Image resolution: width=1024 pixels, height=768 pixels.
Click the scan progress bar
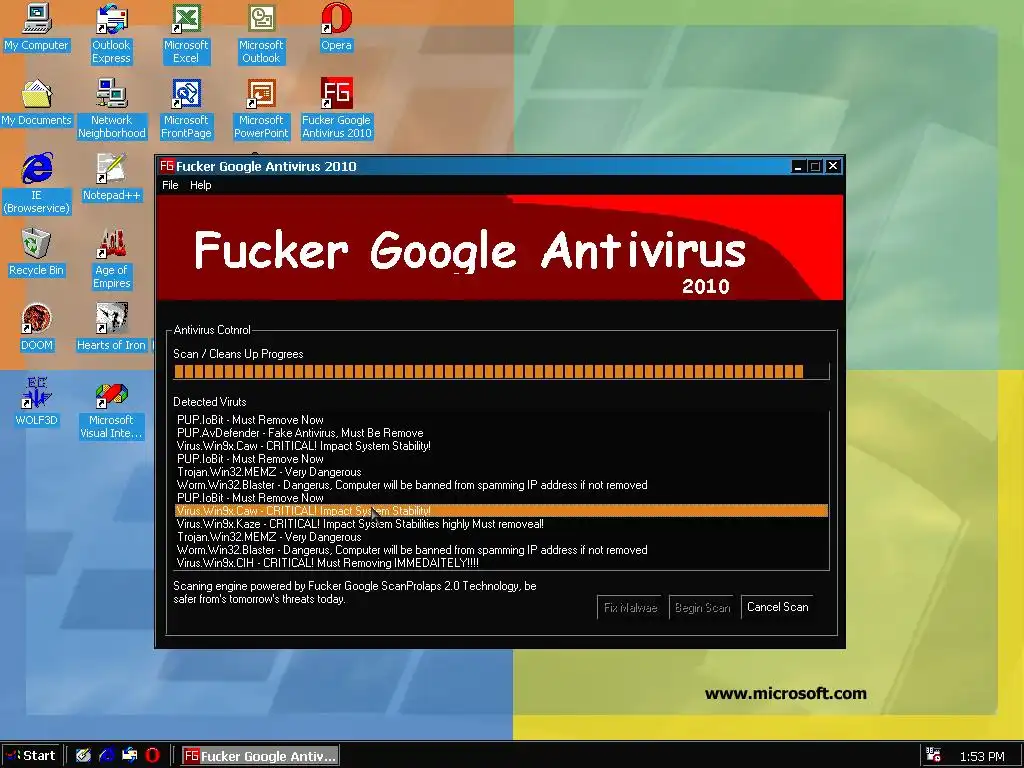(501, 372)
